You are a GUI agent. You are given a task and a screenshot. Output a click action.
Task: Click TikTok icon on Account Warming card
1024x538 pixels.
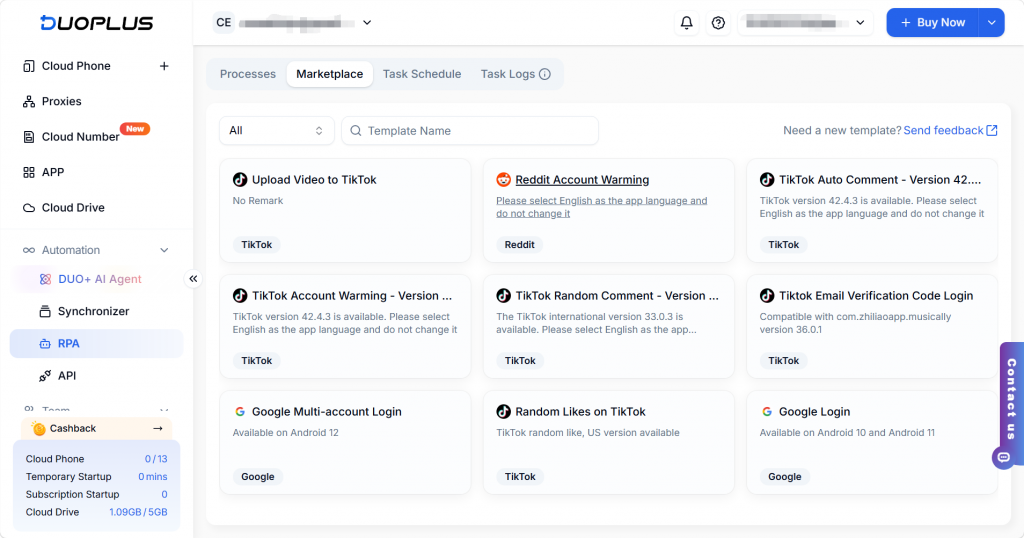pyautogui.click(x=240, y=296)
